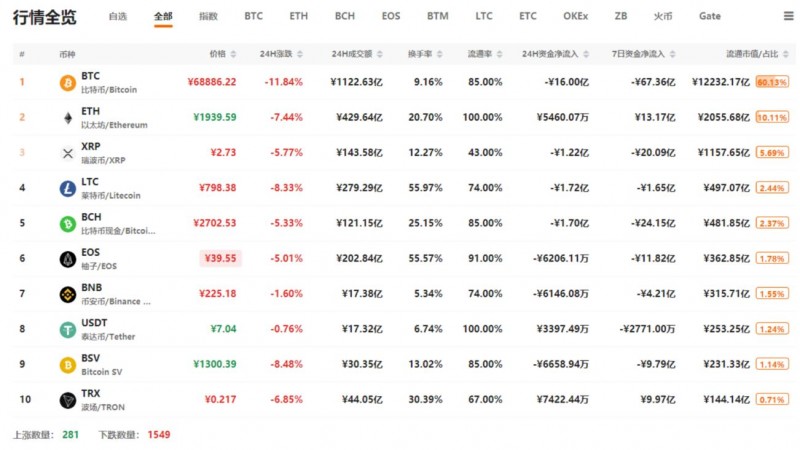The image size is (800, 450).
Task: Switch to the 自选 tab
Action: coord(118,17)
